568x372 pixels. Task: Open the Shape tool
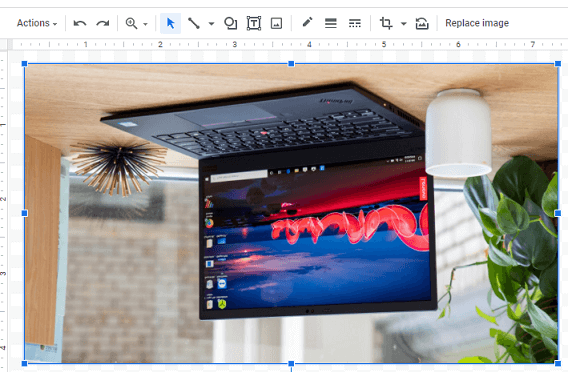(230, 23)
